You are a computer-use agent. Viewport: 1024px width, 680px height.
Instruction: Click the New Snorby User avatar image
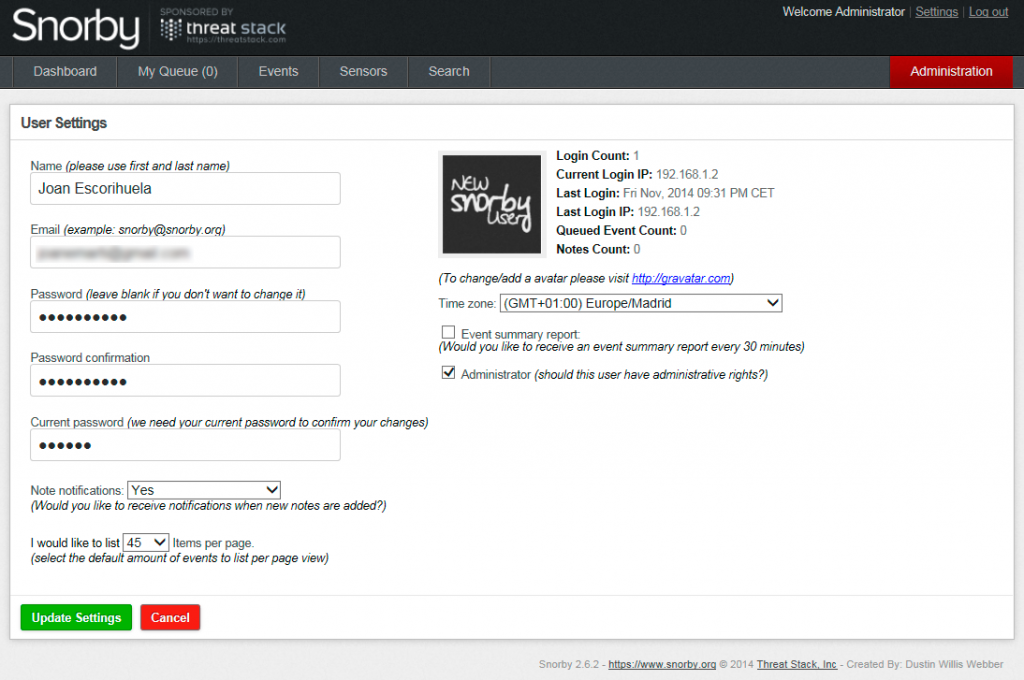point(492,204)
